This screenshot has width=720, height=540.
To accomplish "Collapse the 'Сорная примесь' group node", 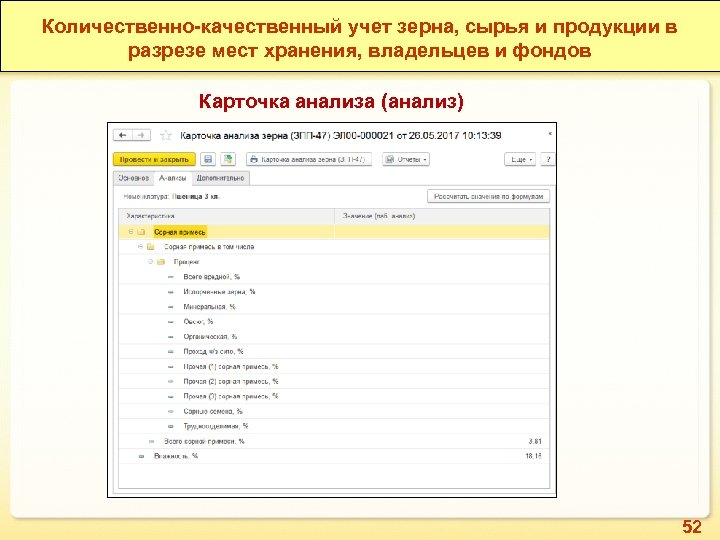I will 131,232.
